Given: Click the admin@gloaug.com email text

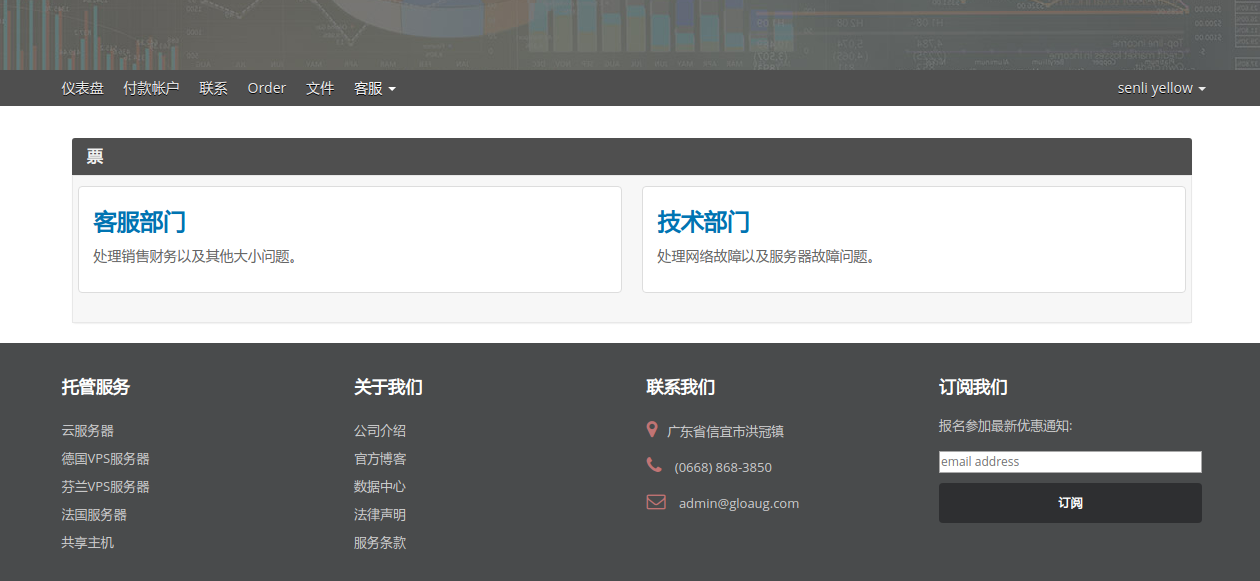Looking at the screenshot, I should (x=739, y=503).
